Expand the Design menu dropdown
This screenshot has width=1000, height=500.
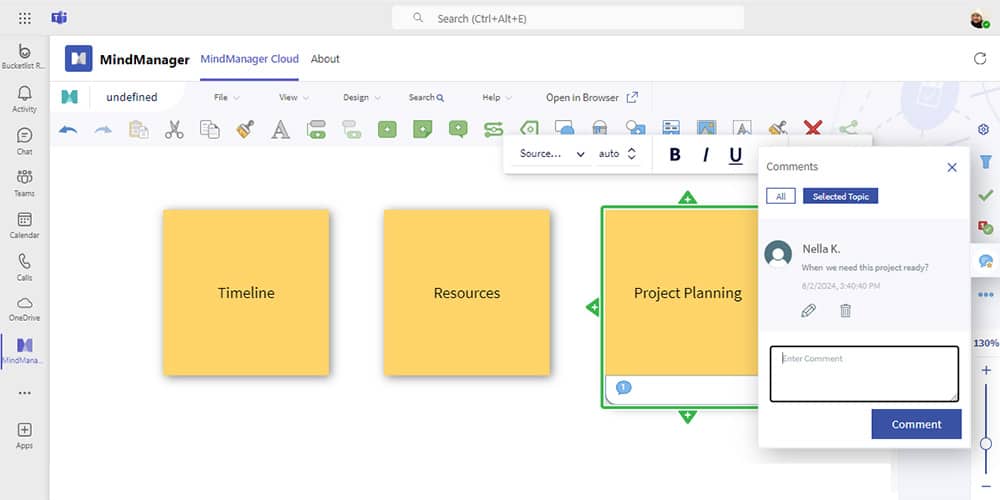[361, 98]
